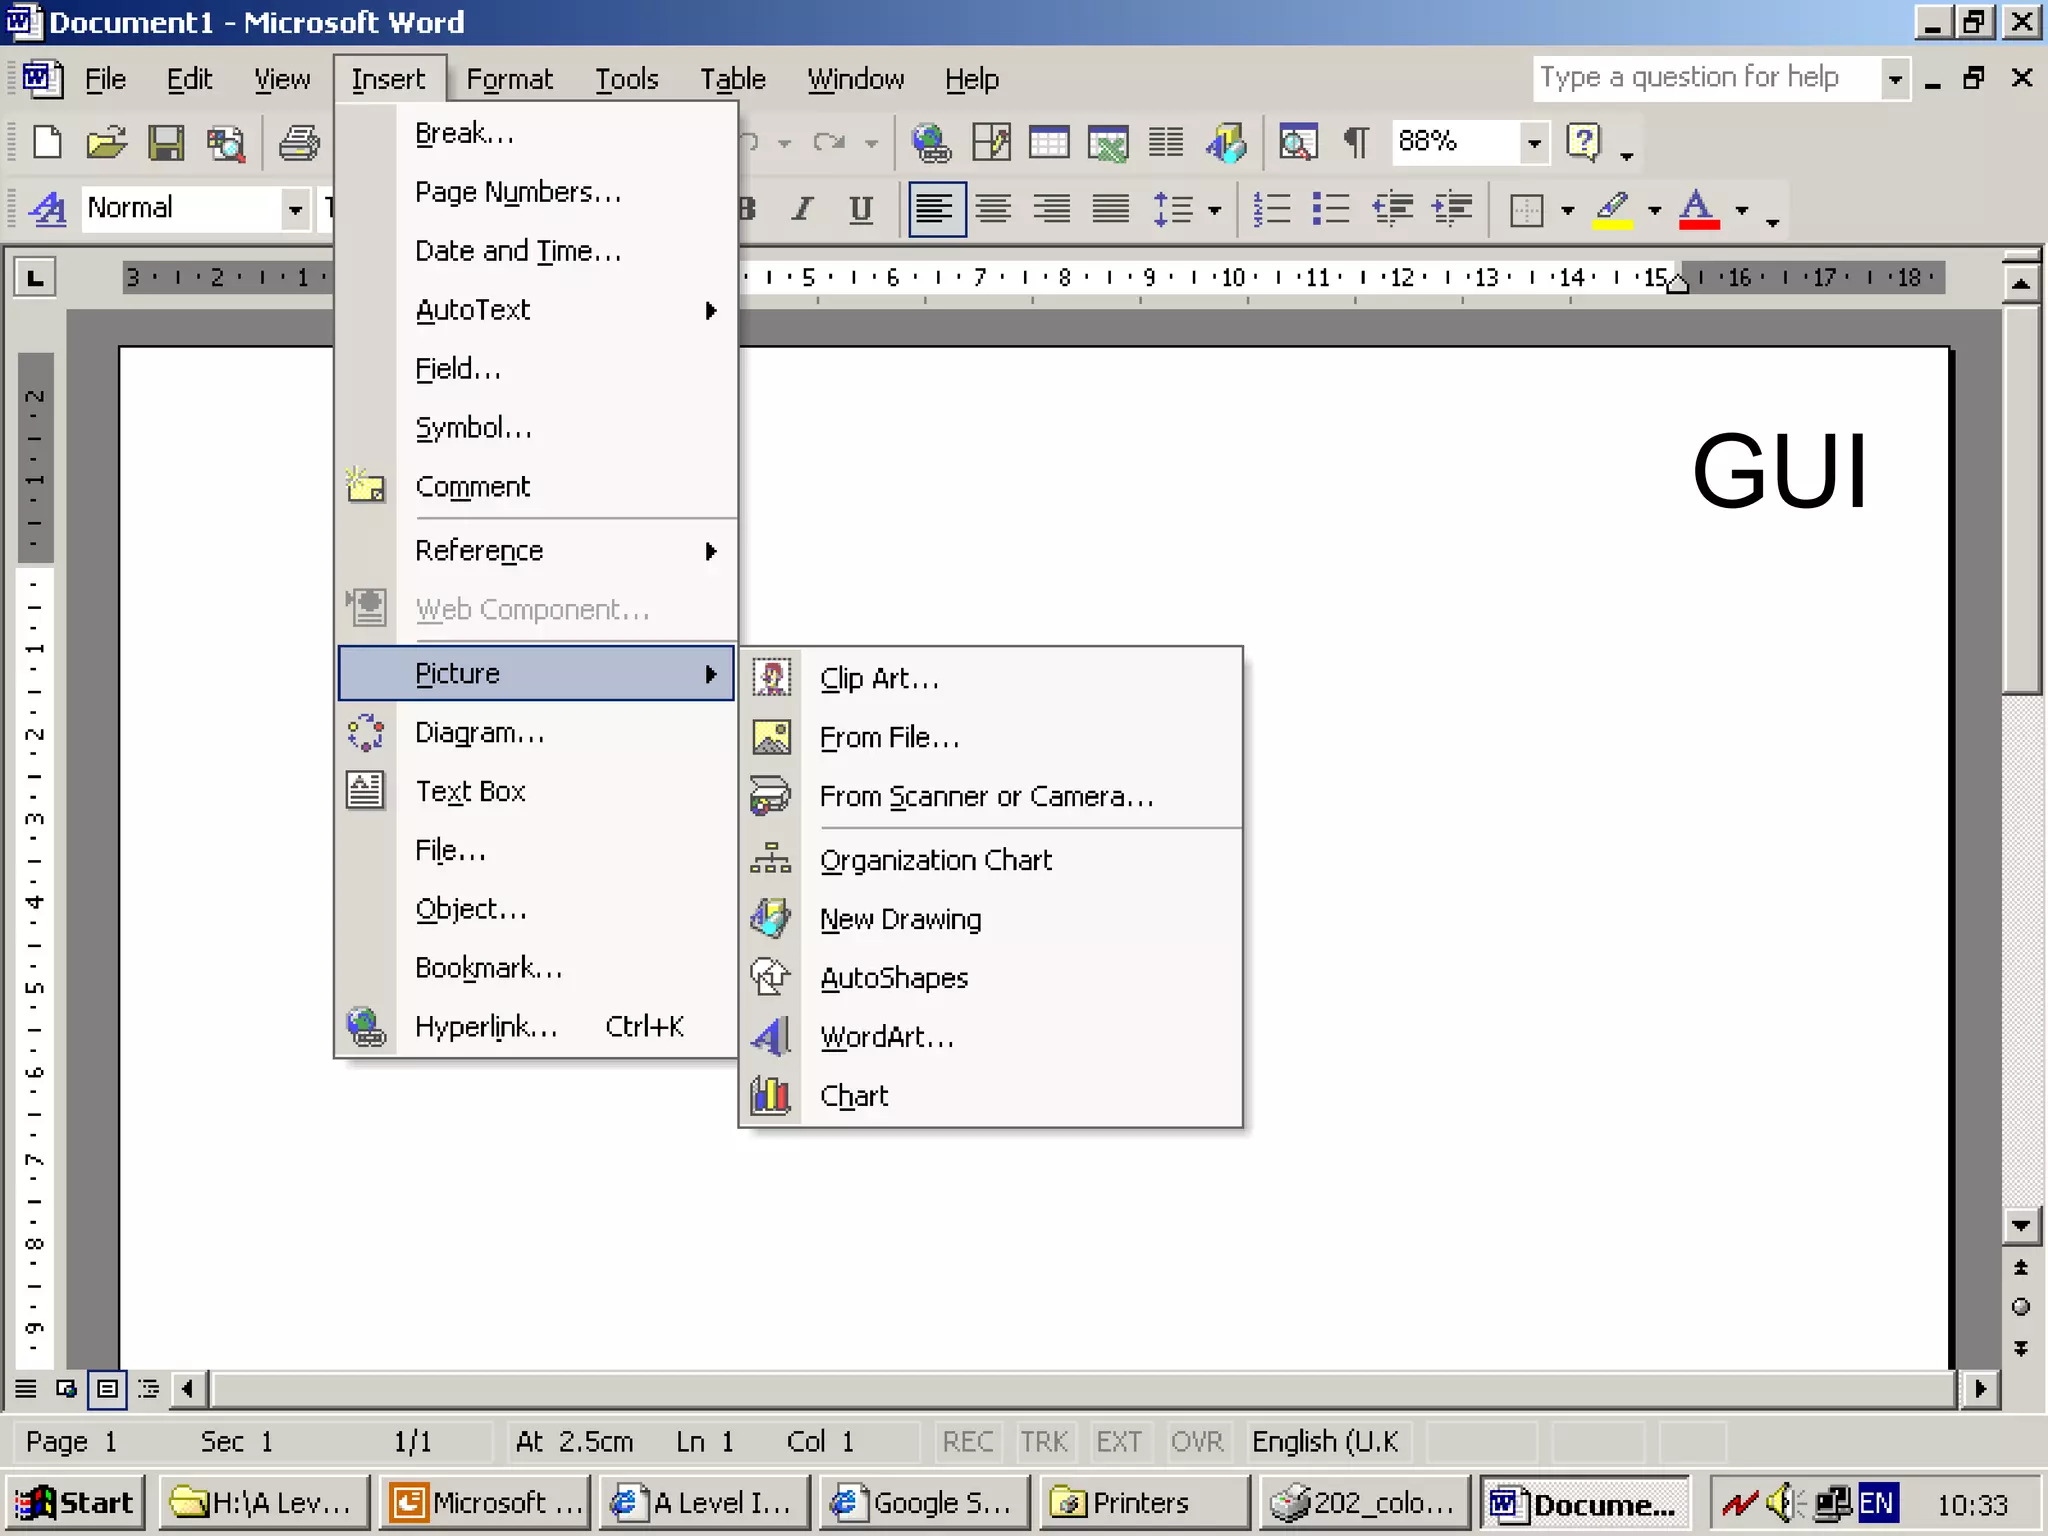Select Page Numbers... from Insert menu
Viewport: 2048px width, 1536px height.
[536, 192]
